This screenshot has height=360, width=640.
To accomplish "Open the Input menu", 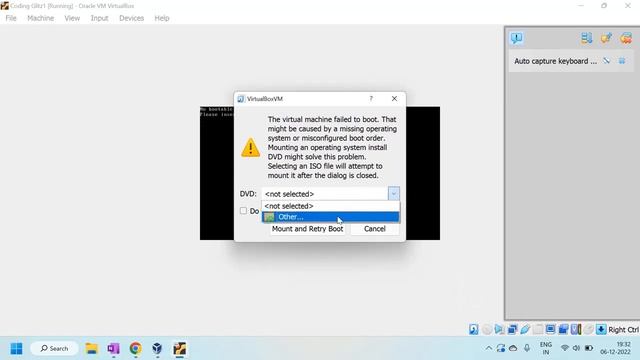I will 99,18.
